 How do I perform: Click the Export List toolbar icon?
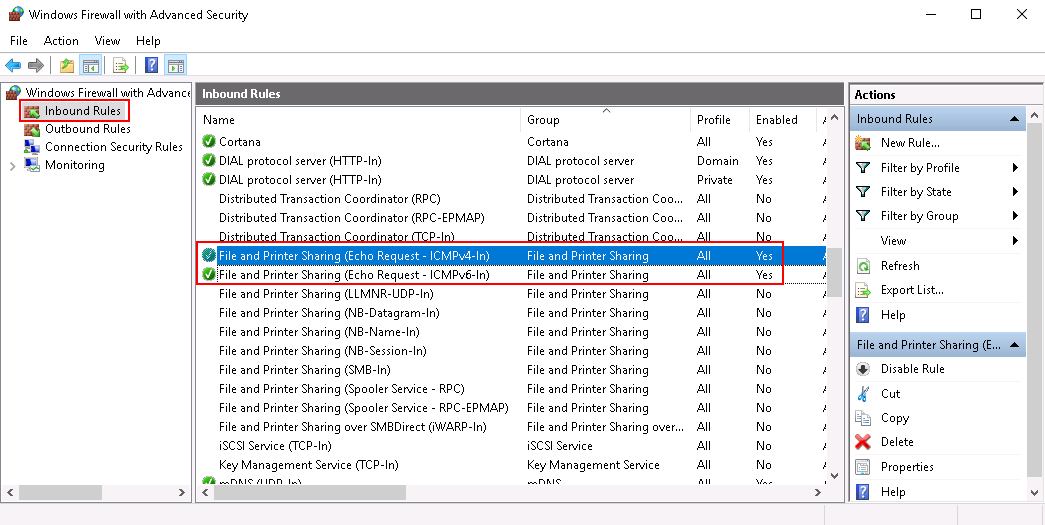(121, 65)
